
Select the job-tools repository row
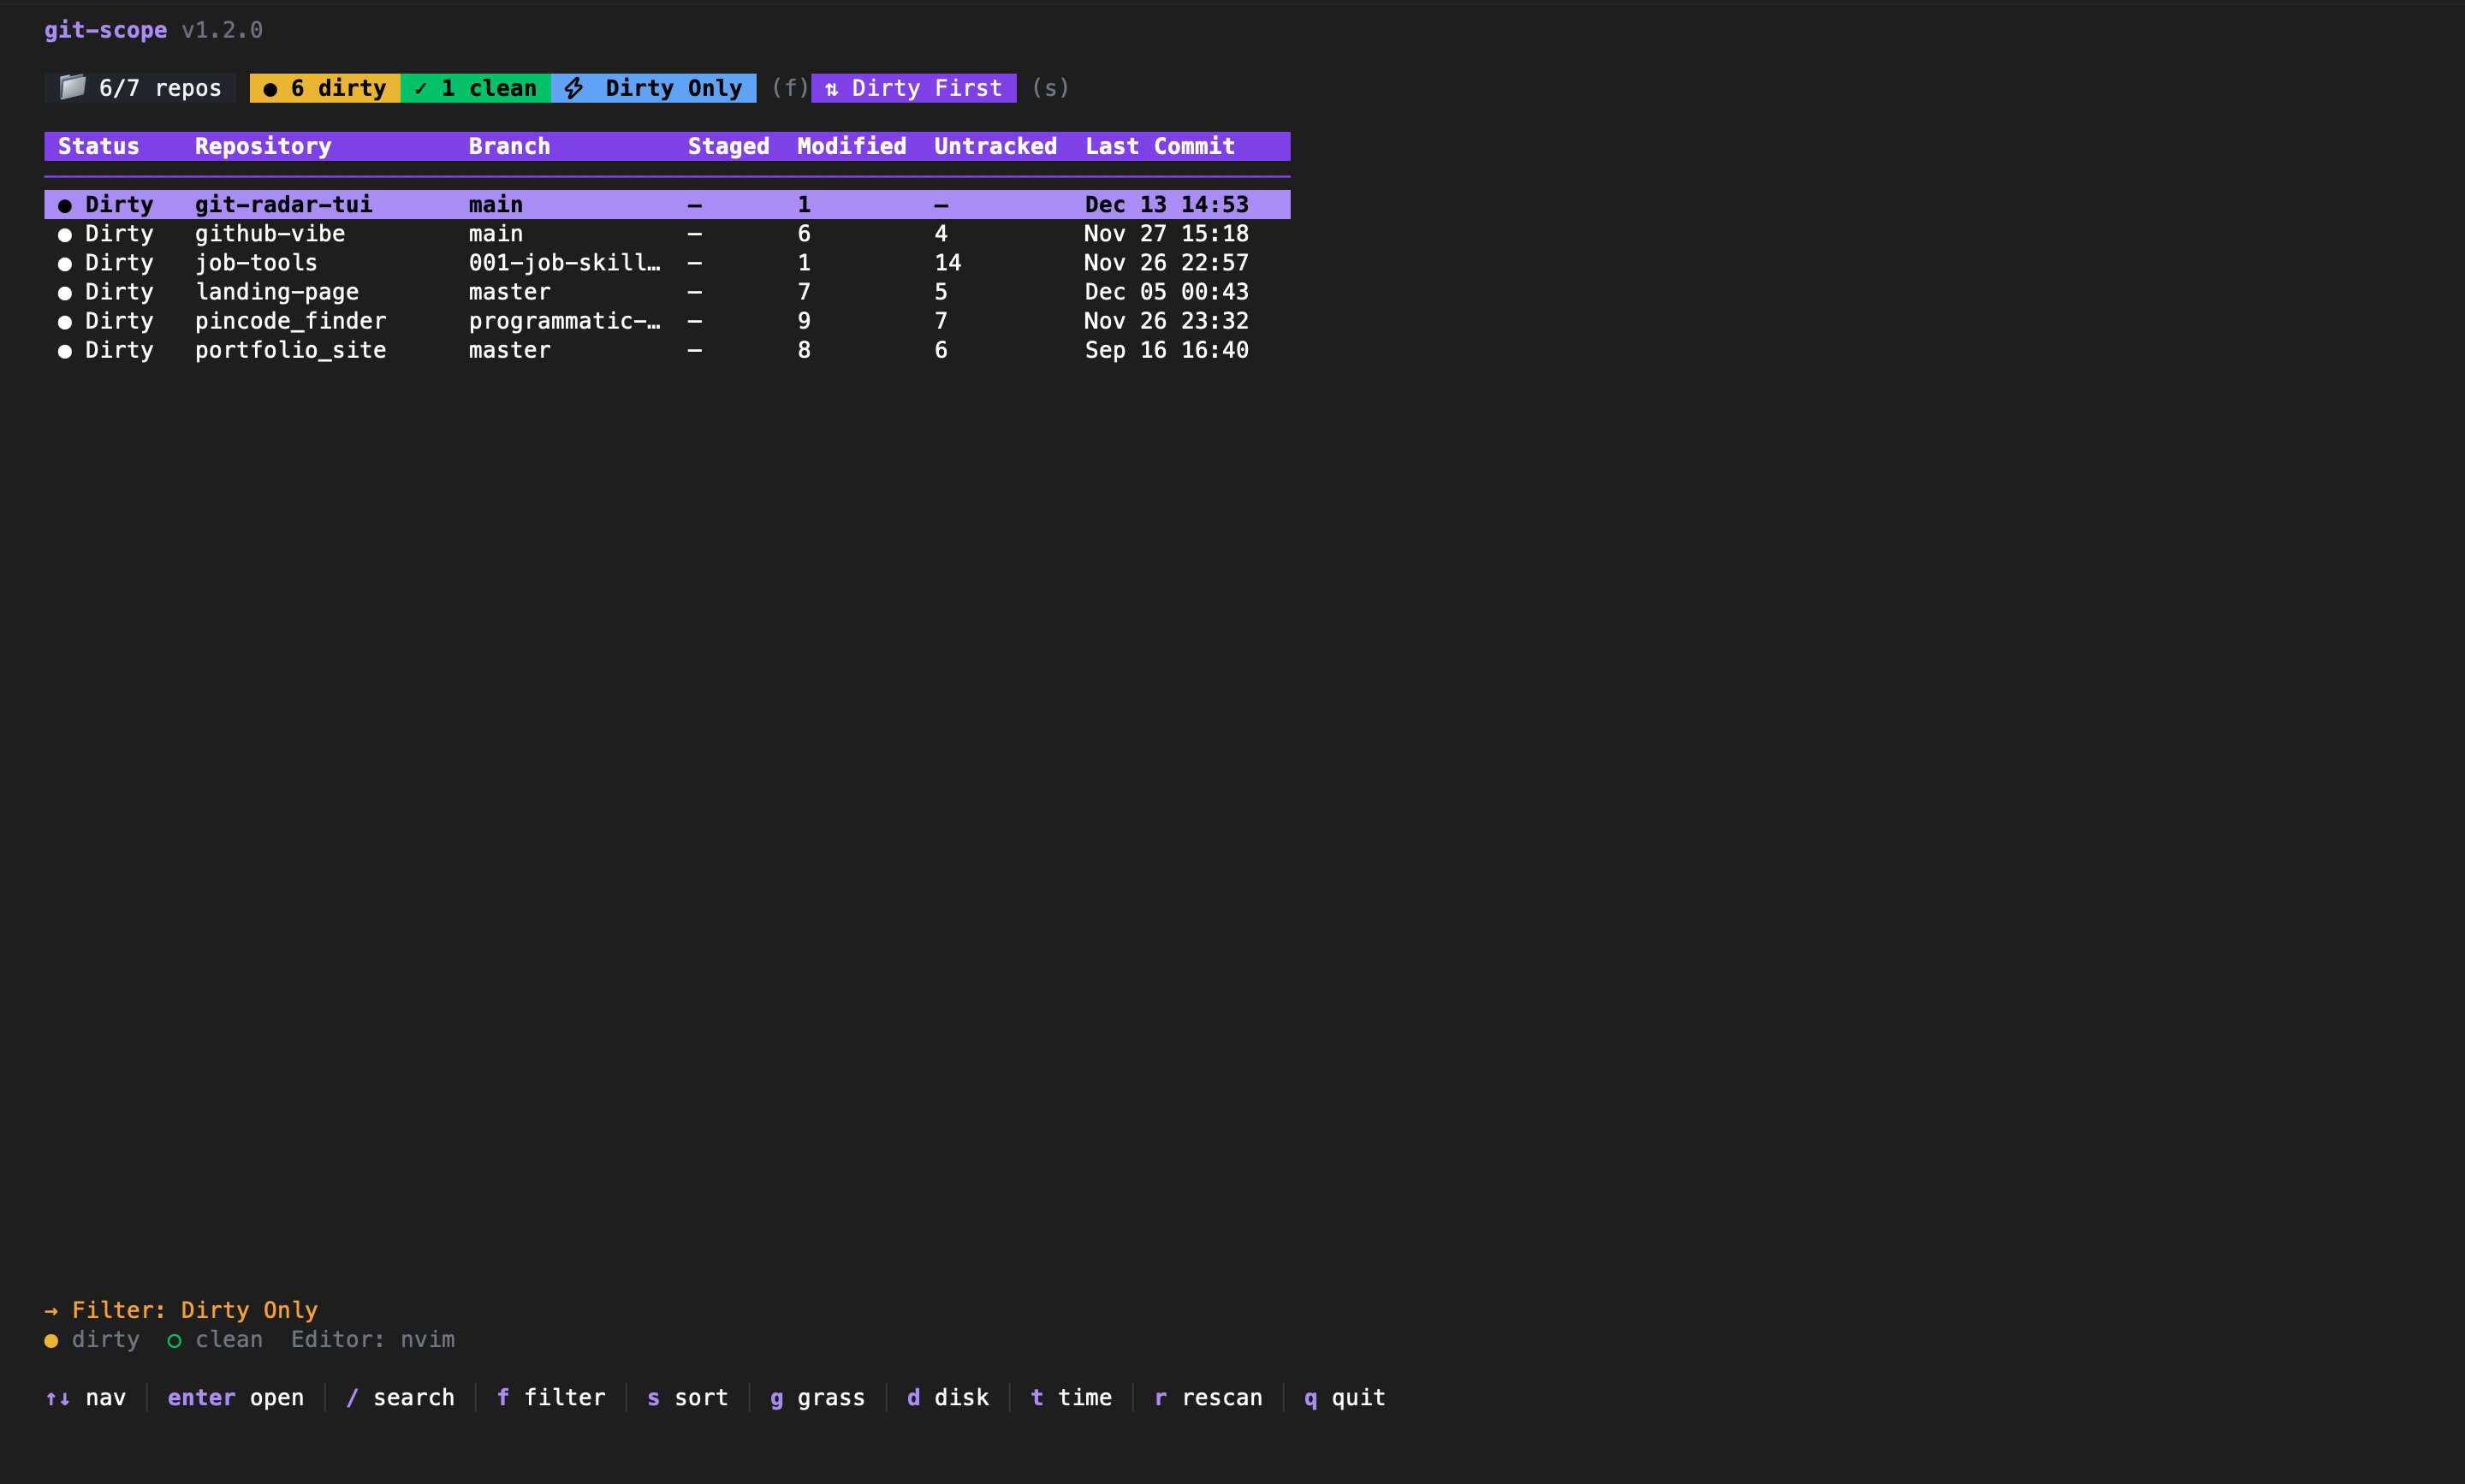pos(256,263)
